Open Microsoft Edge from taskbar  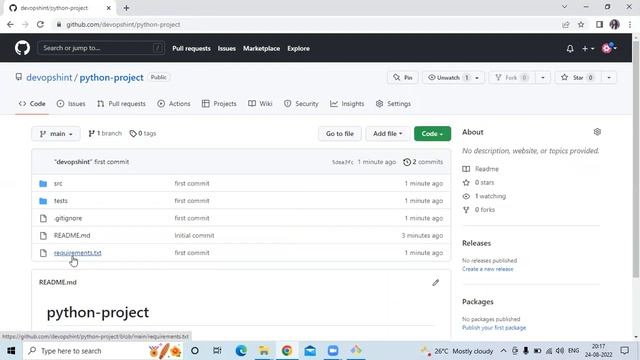241,351
